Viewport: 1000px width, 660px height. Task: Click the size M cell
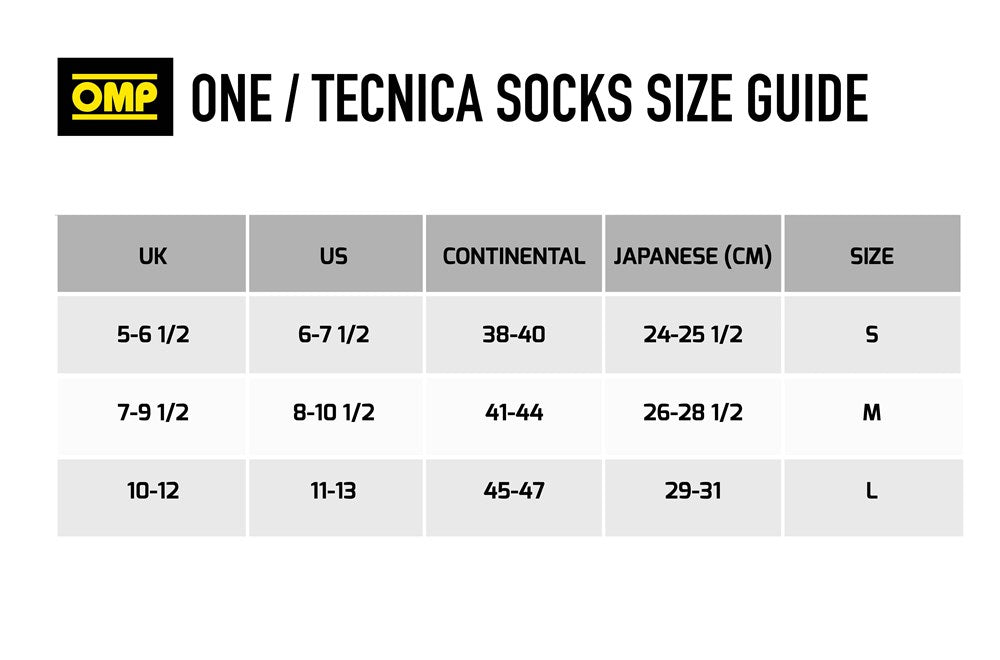click(x=872, y=412)
